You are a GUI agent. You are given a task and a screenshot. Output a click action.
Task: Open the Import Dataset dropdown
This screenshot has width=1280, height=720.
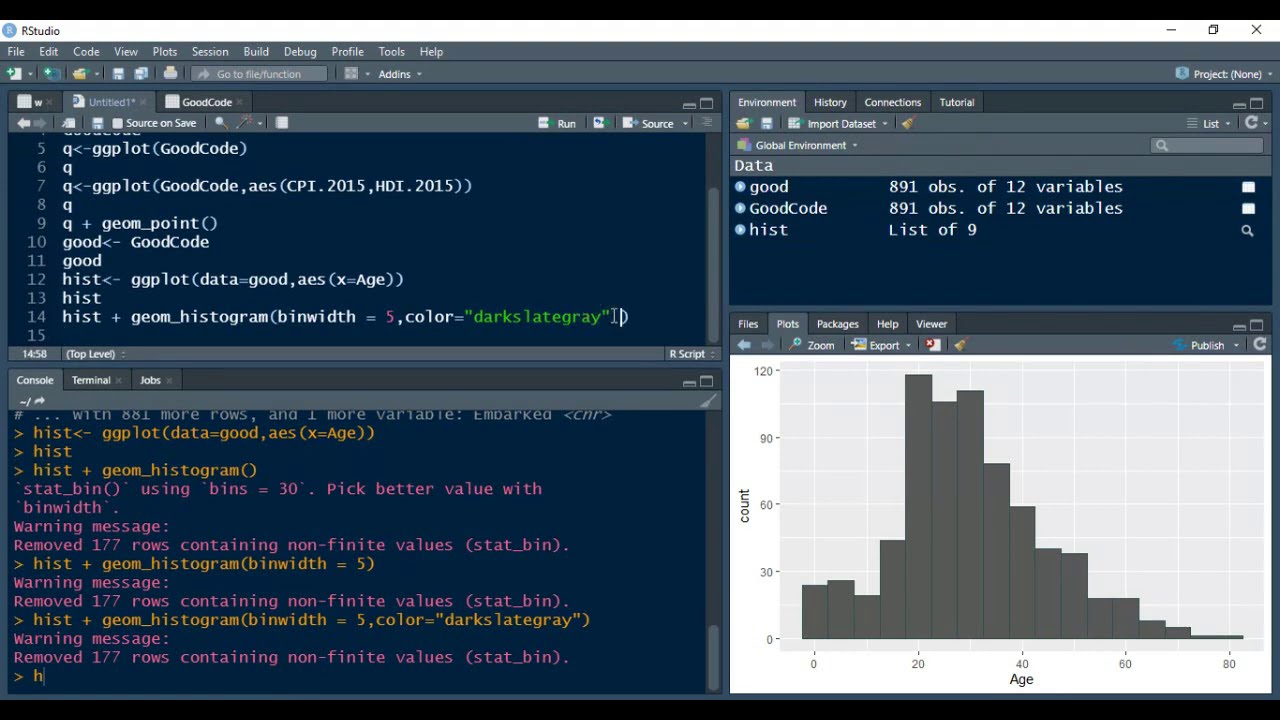coord(838,123)
